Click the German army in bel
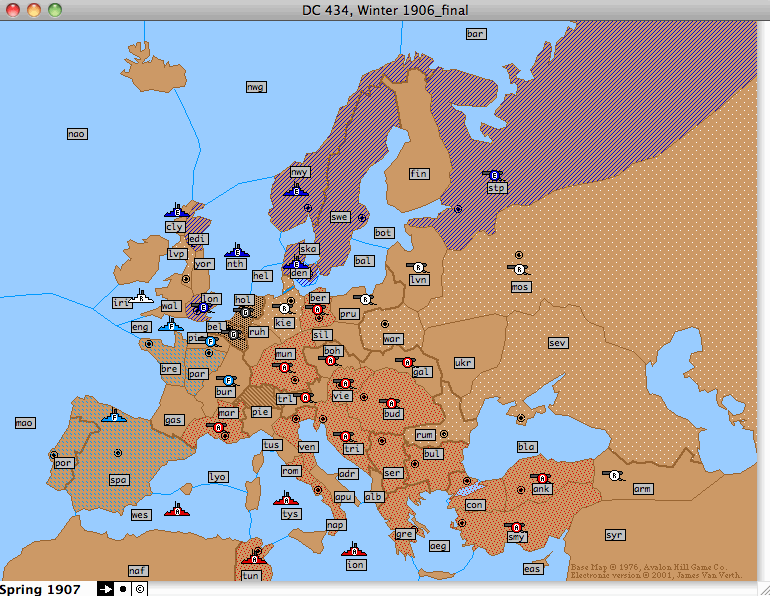Image resolution: width=770 pixels, height=596 pixels. pyautogui.click(x=233, y=334)
